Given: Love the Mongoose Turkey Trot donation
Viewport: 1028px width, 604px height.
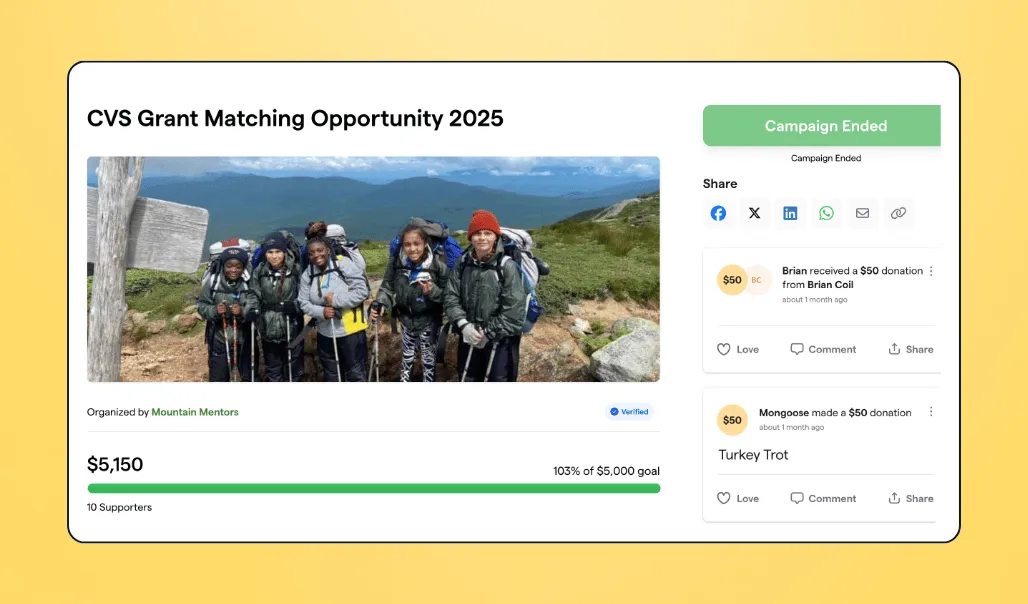Looking at the screenshot, I should [x=738, y=498].
